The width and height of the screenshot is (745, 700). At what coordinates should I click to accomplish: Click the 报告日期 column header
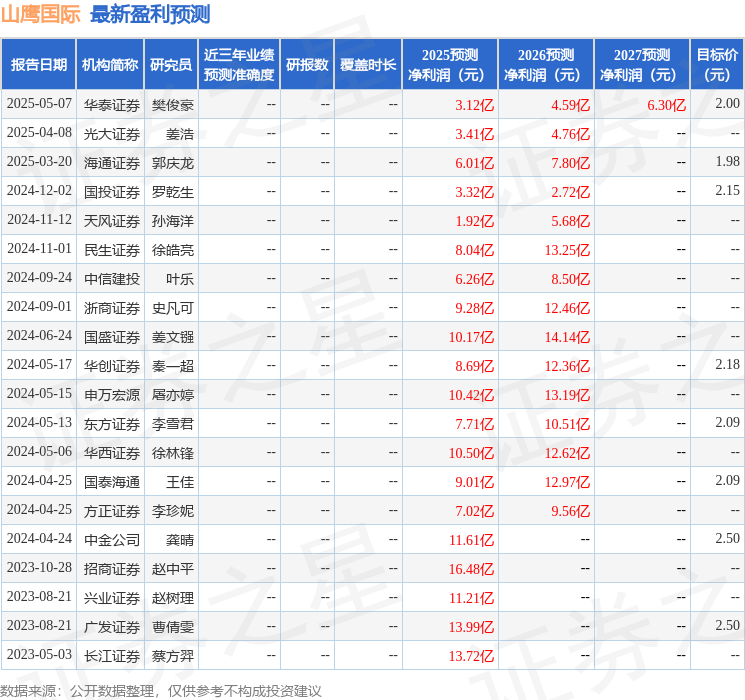[x=38, y=65]
